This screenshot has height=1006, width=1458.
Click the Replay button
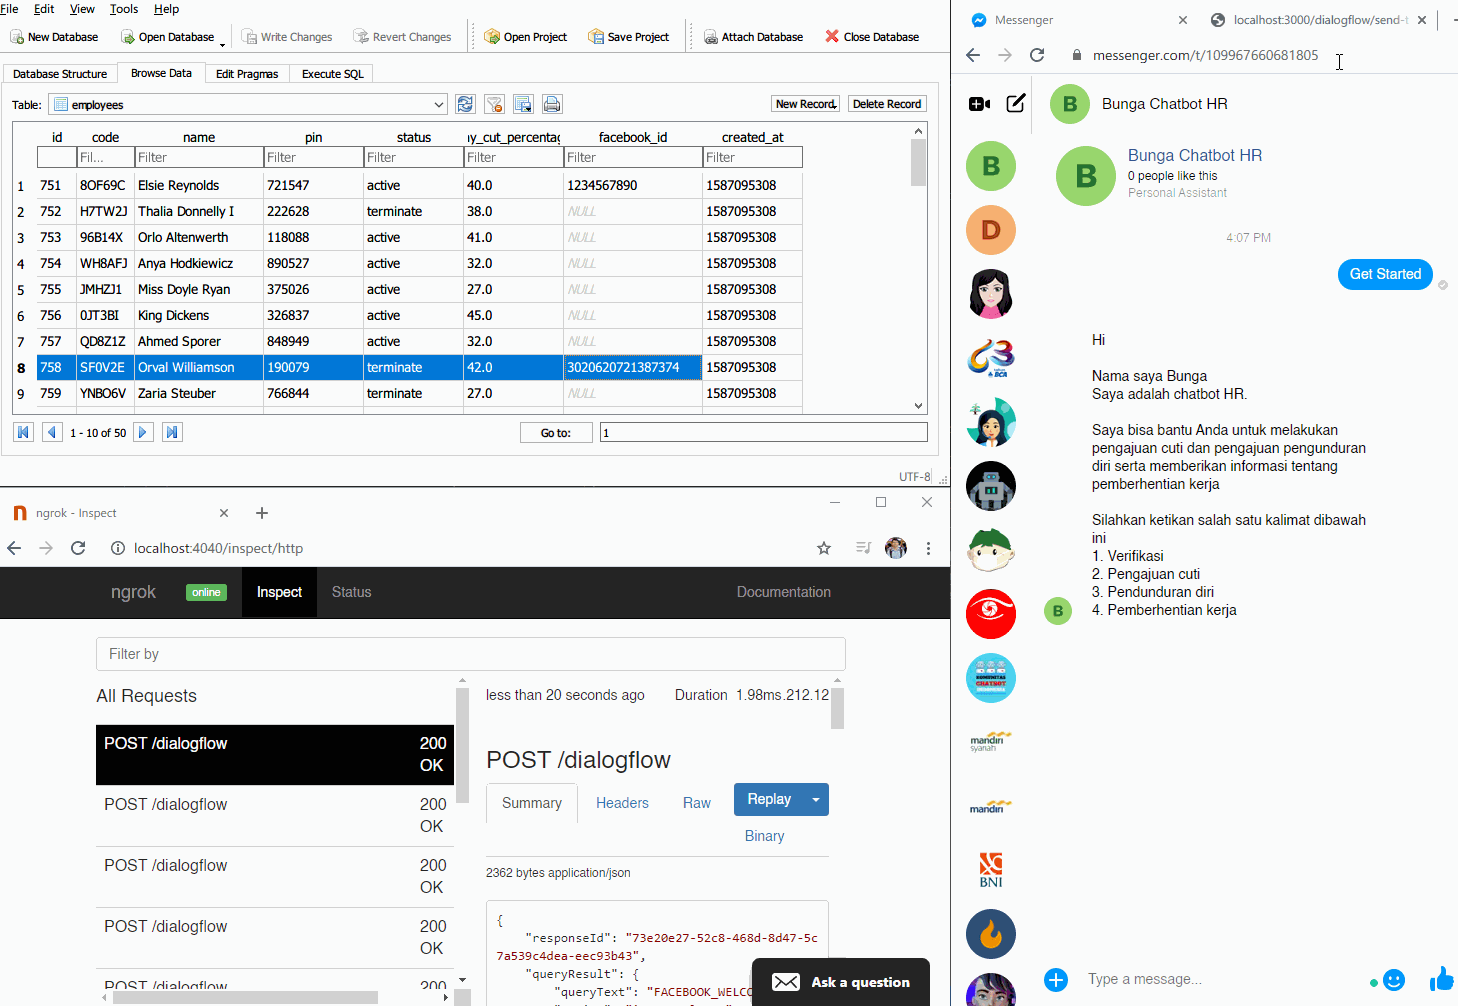pos(769,800)
